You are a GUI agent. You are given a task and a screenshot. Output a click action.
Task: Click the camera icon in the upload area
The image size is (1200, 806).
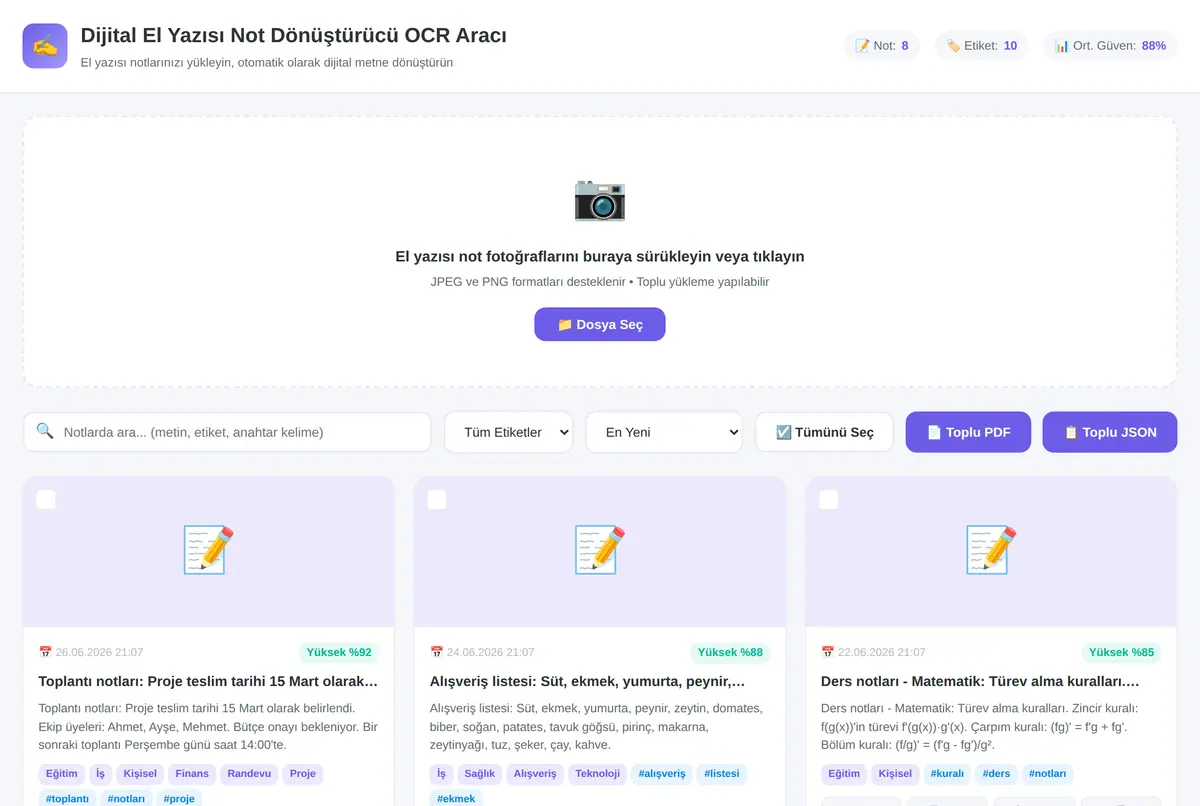click(600, 199)
